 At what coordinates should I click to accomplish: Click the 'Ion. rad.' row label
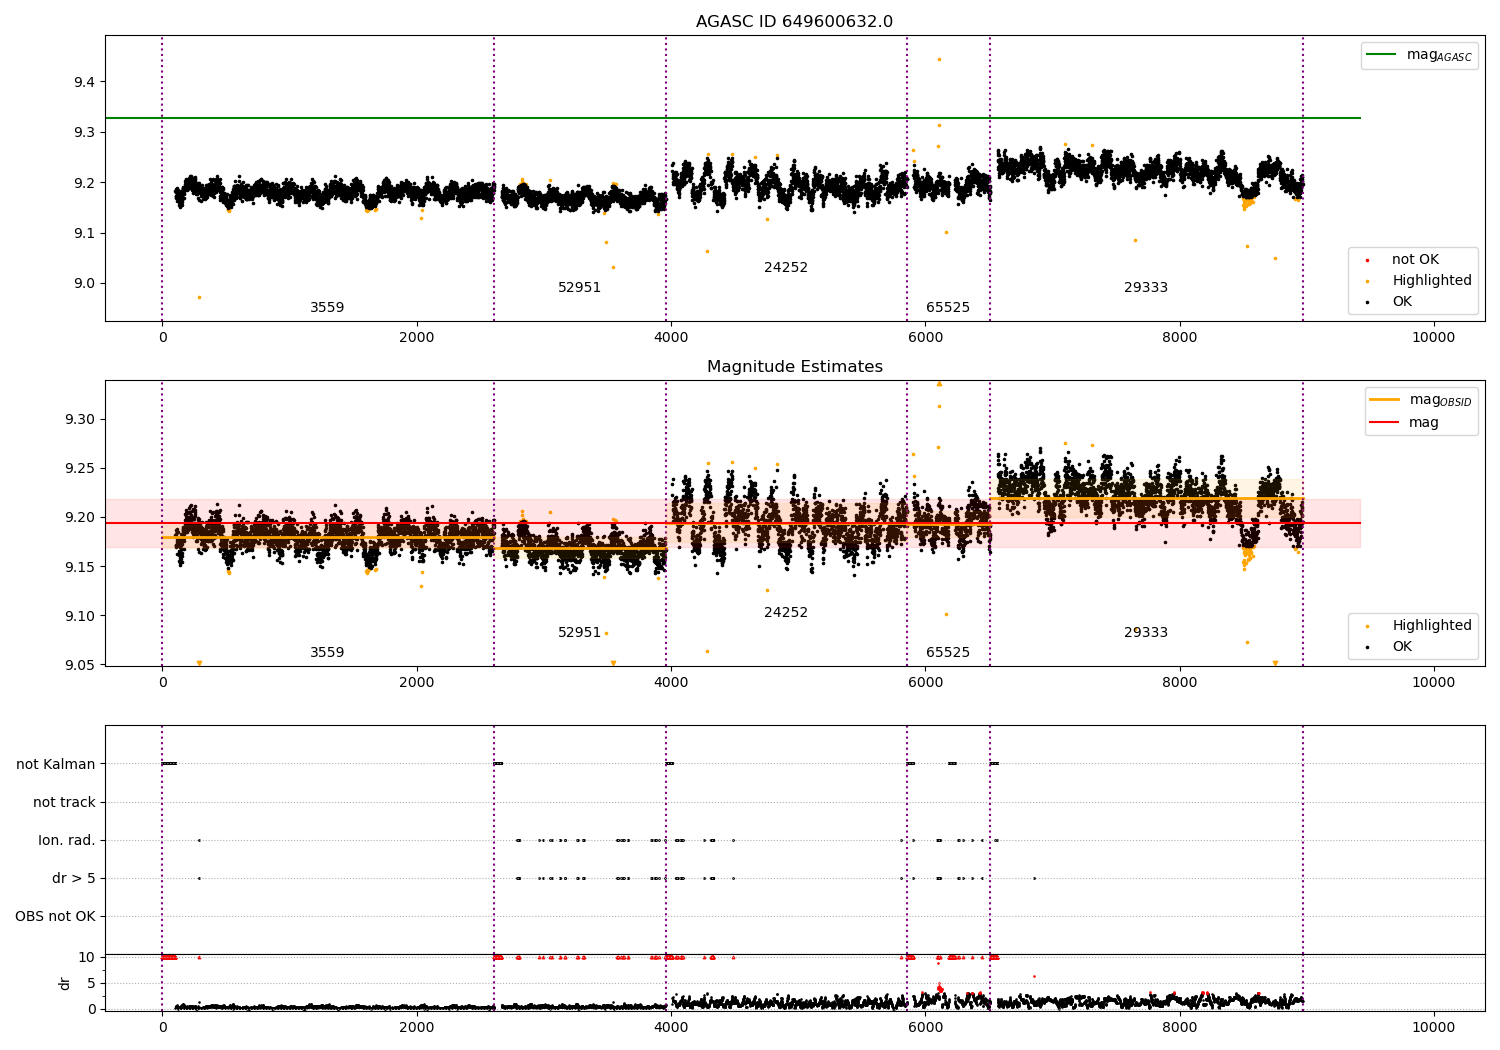click(67, 841)
